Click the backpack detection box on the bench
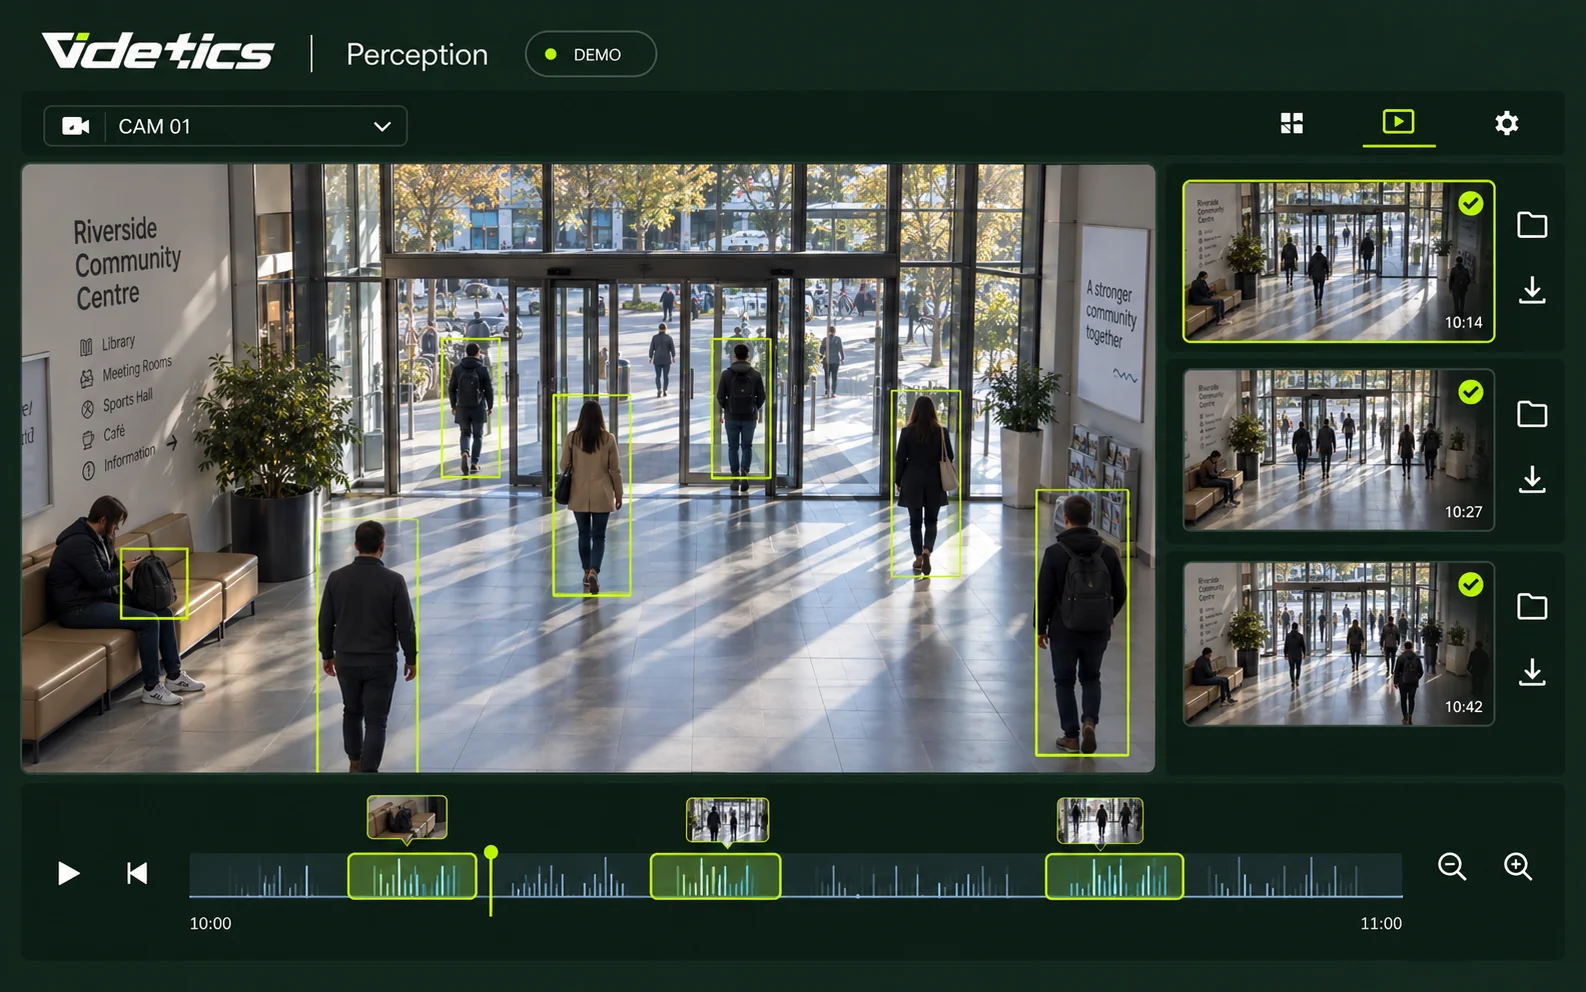 click(x=154, y=583)
